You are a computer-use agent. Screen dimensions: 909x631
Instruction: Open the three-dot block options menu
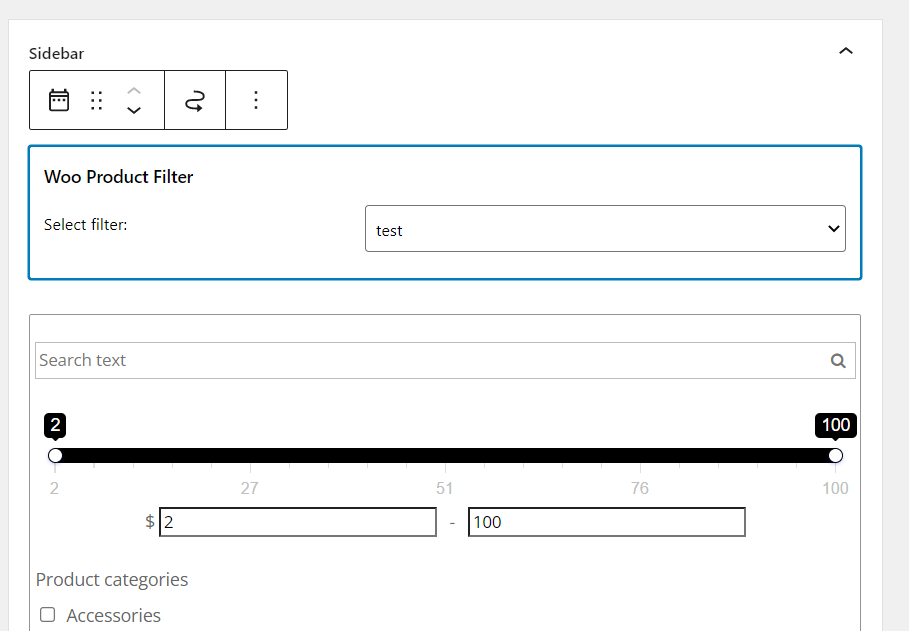pos(256,100)
